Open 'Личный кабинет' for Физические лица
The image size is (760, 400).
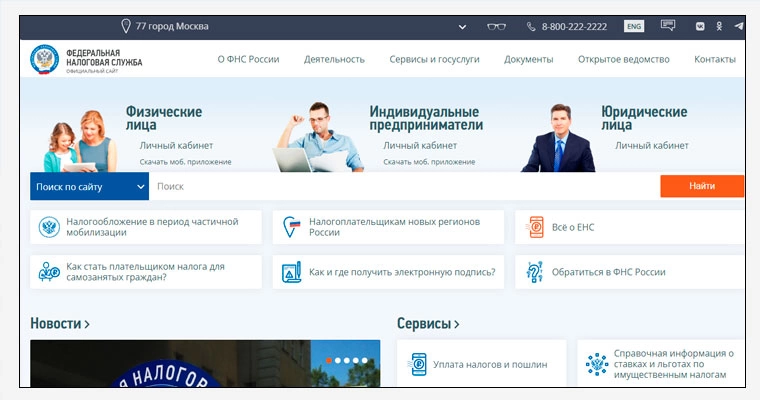click(176, 145)
